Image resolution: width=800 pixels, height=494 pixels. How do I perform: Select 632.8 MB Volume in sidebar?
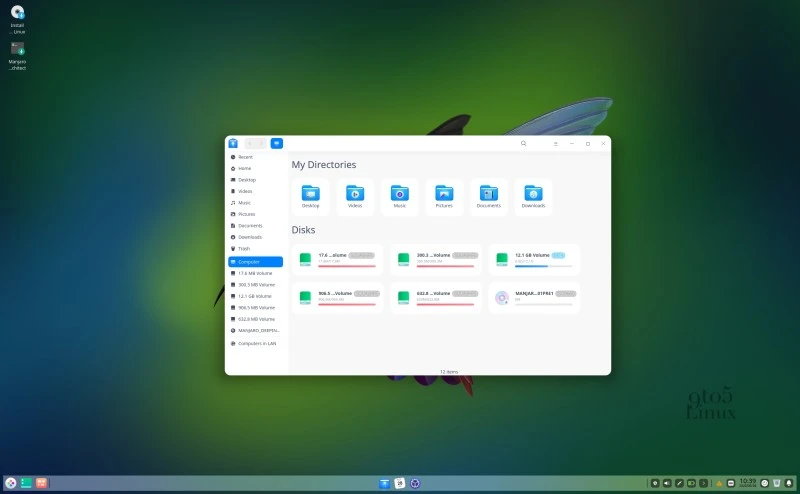(255, 319)
